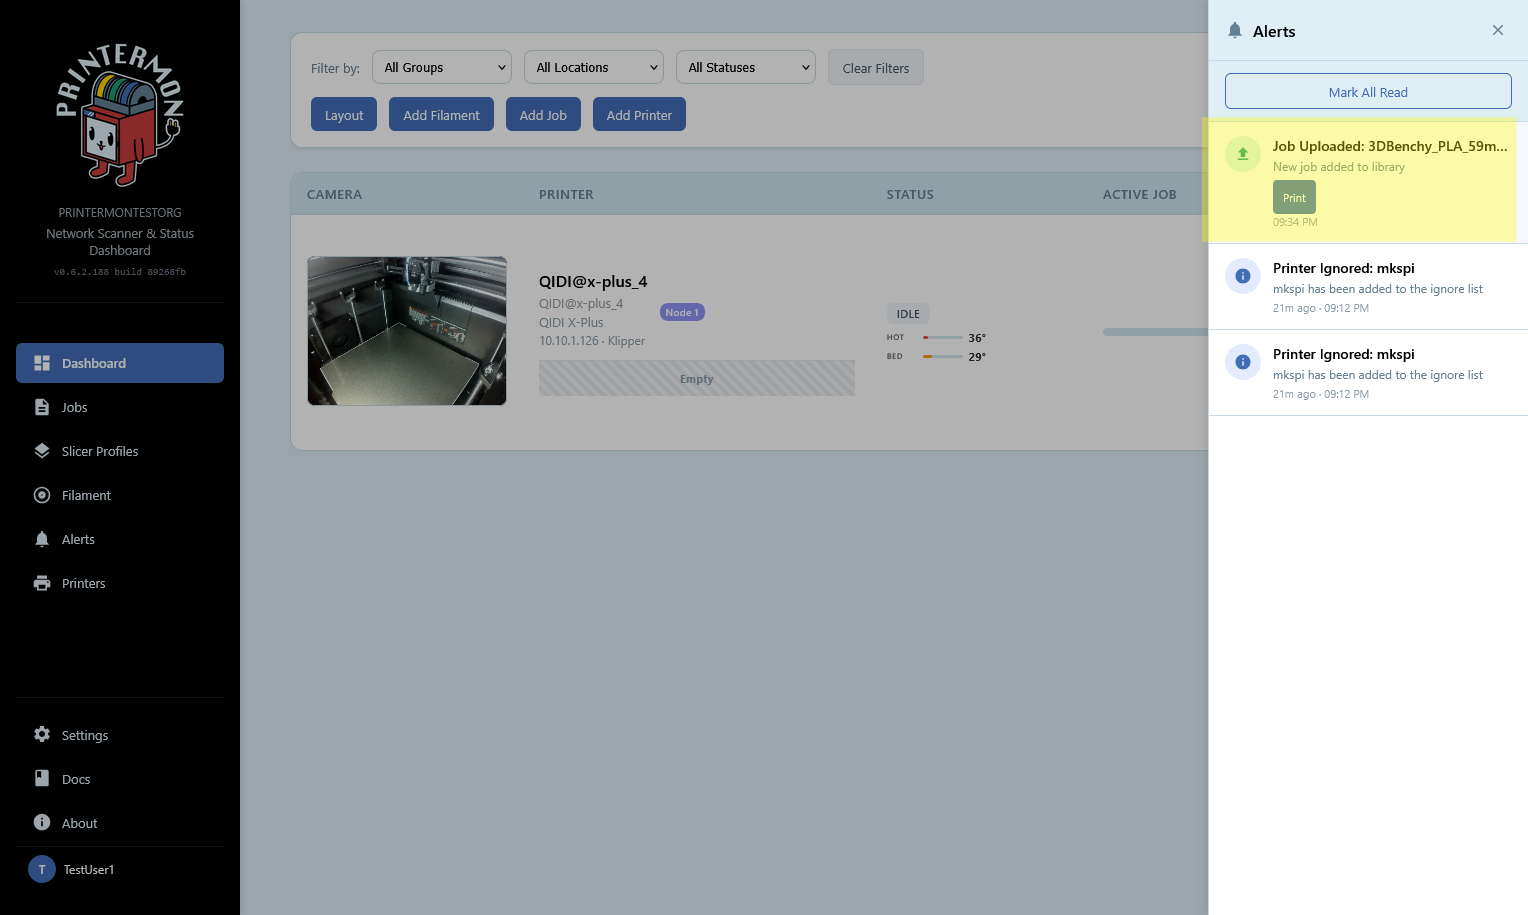The image size is (1528, 915).
Task: Click the Alerts bell icon in sidebar
Action: [42, 539]
